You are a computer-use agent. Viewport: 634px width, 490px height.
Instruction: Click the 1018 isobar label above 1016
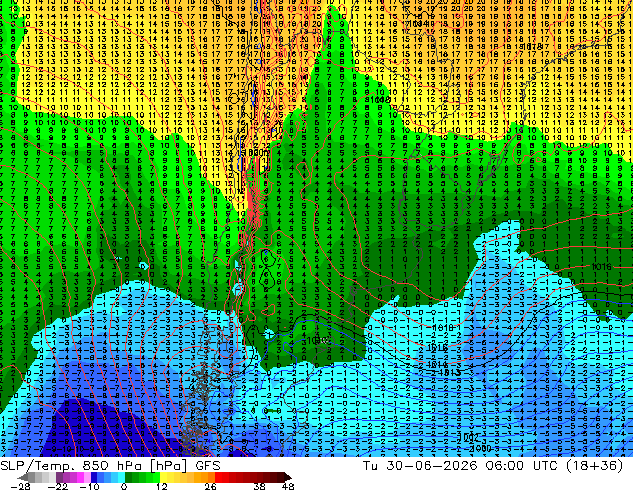coord(443,328)
